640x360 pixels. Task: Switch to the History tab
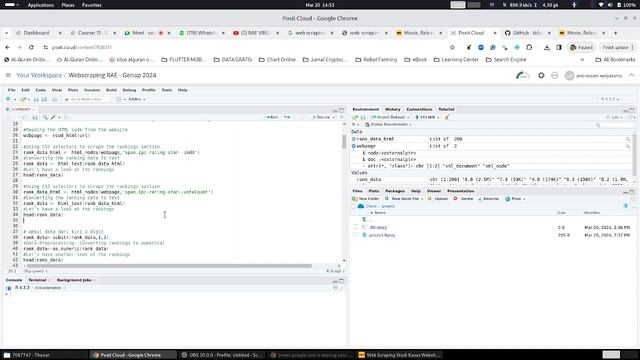click(393, 109)
